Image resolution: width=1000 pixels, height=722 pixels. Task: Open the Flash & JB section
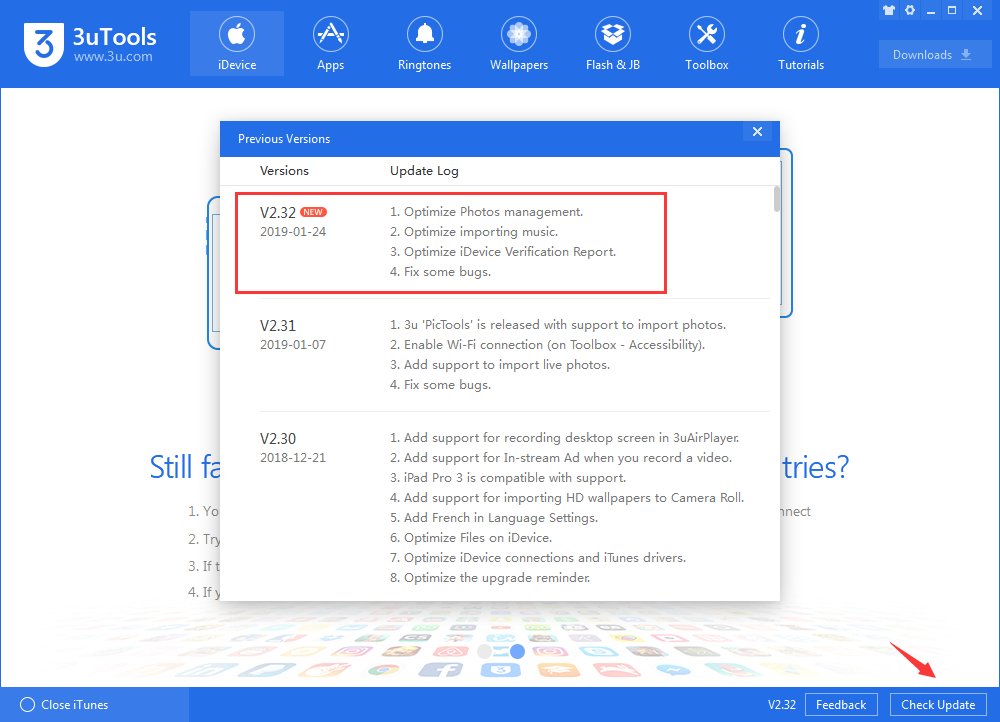pyautogui.click(x=613, y=43)
